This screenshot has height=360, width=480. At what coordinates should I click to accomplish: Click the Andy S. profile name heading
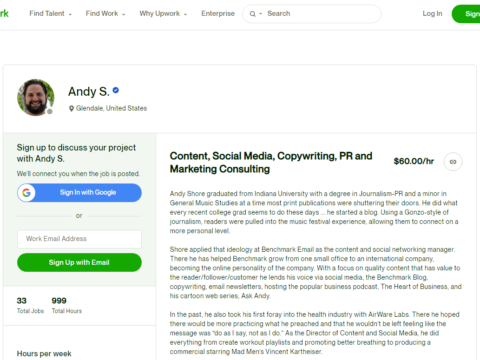pyautogui.click(x=89, y=91)
